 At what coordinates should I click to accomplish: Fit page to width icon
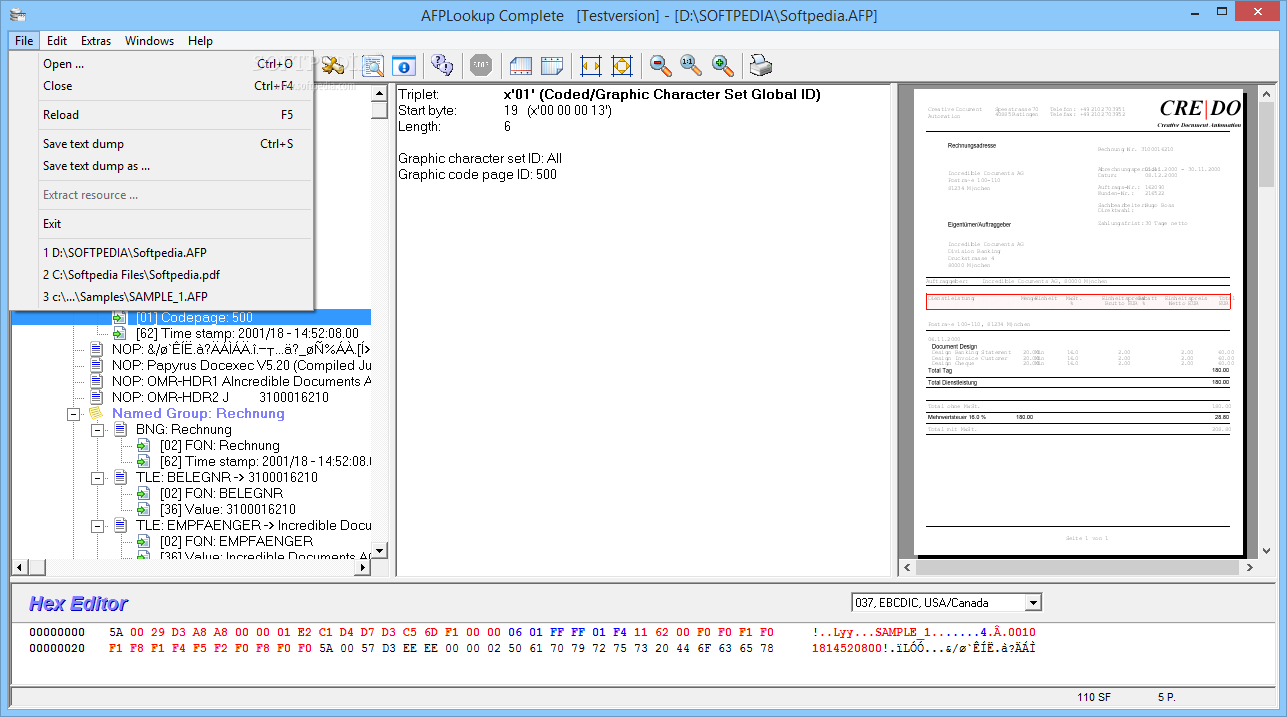[590, 66]
